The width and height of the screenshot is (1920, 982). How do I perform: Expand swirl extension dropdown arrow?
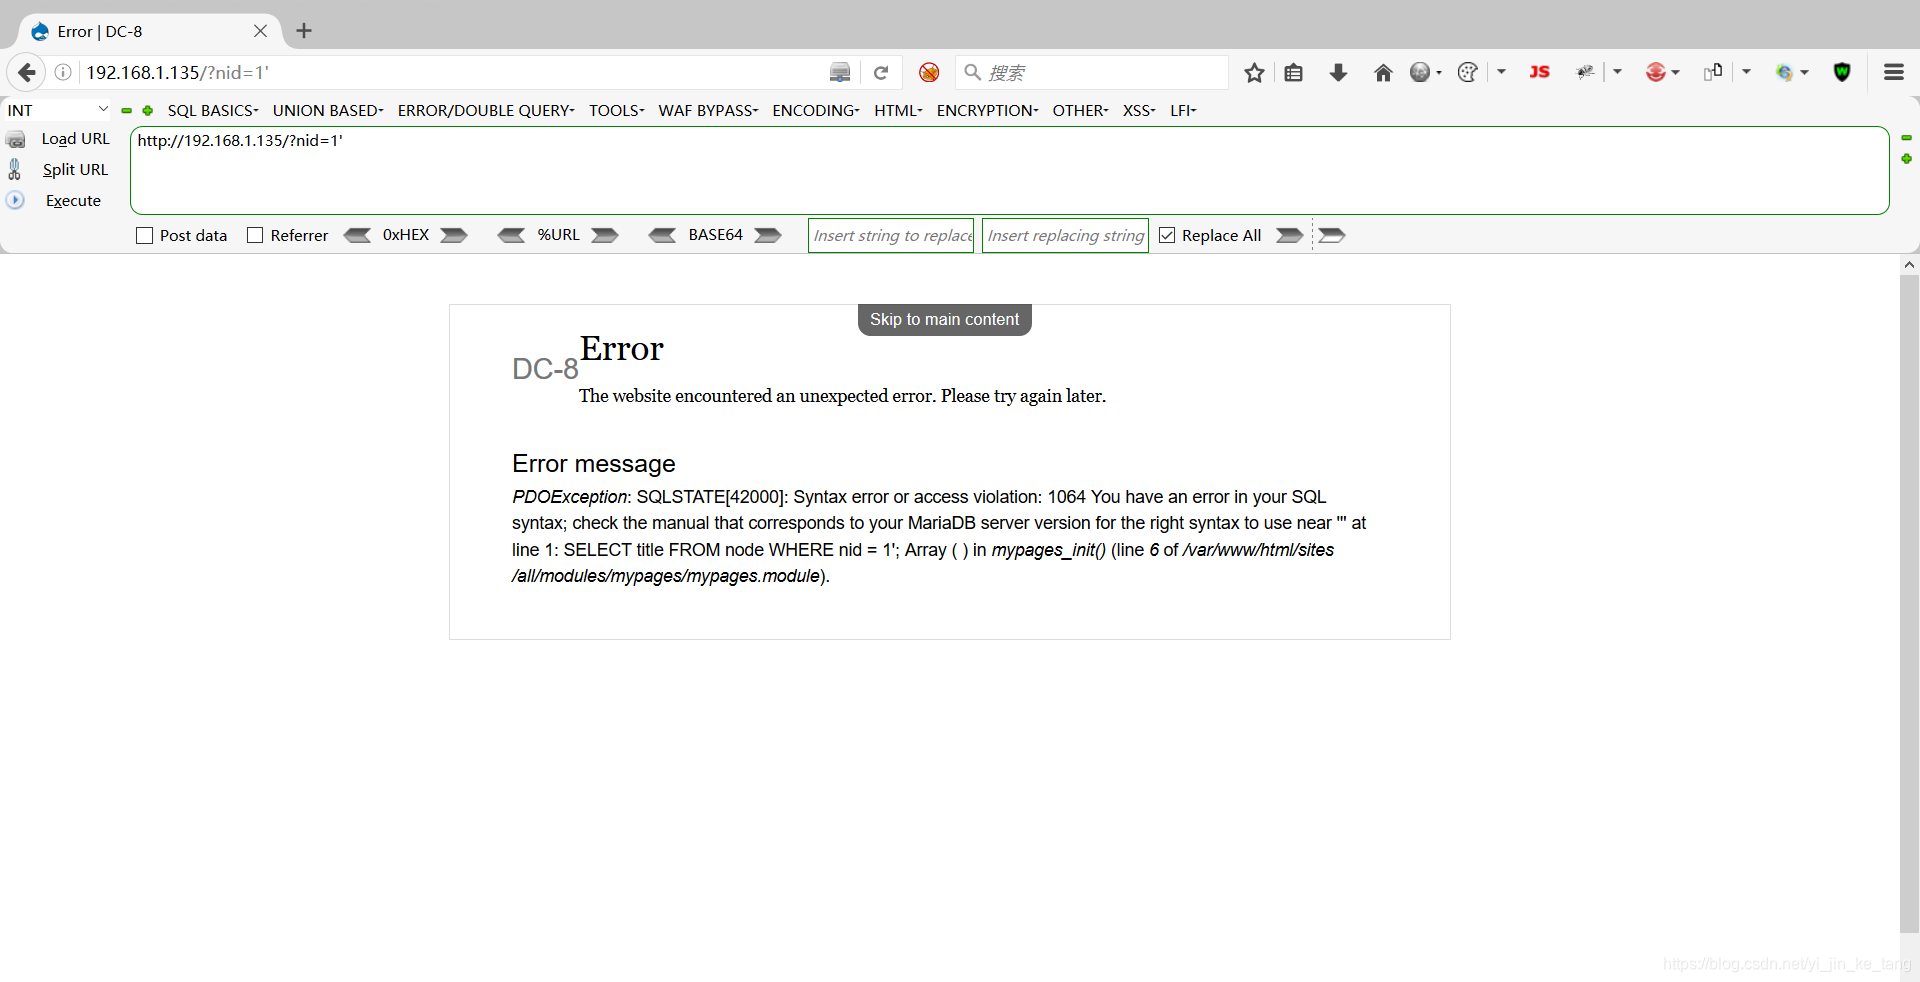click(1805, 72)
